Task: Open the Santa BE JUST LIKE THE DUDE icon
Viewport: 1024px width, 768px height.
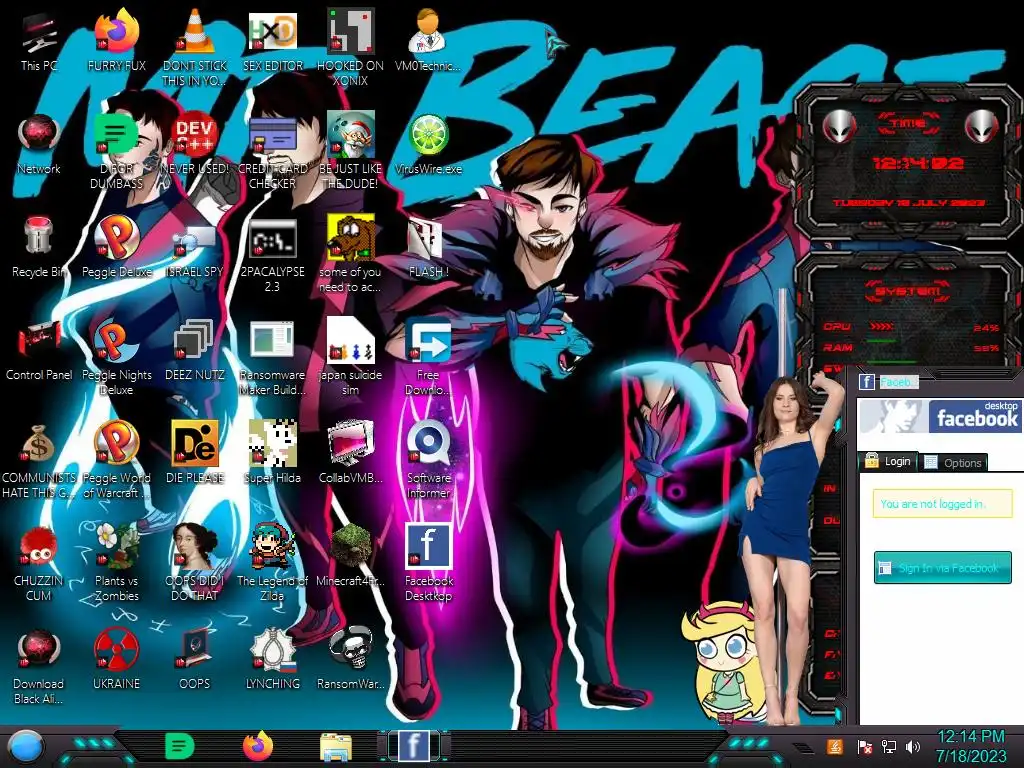Action: click(x=350, y=135)
